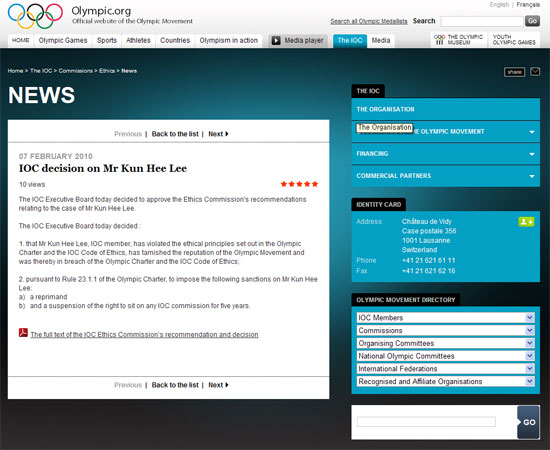Open Recognised and Affiliate Organisations dropdown
Viewport: 550px width, 450px height.
[x=445, y=381]
